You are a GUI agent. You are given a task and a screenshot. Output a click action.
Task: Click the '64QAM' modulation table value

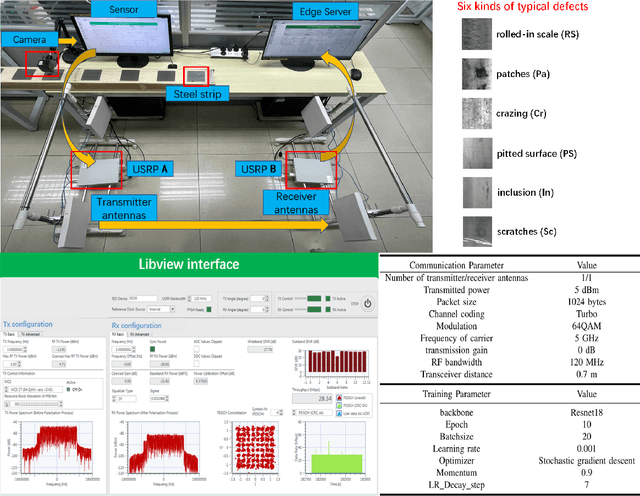(x=587, y=326)
